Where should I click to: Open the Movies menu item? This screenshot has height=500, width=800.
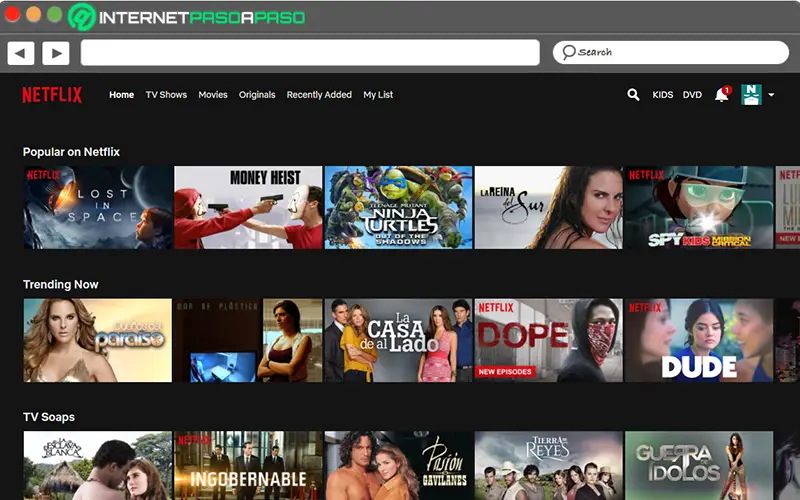213,95
